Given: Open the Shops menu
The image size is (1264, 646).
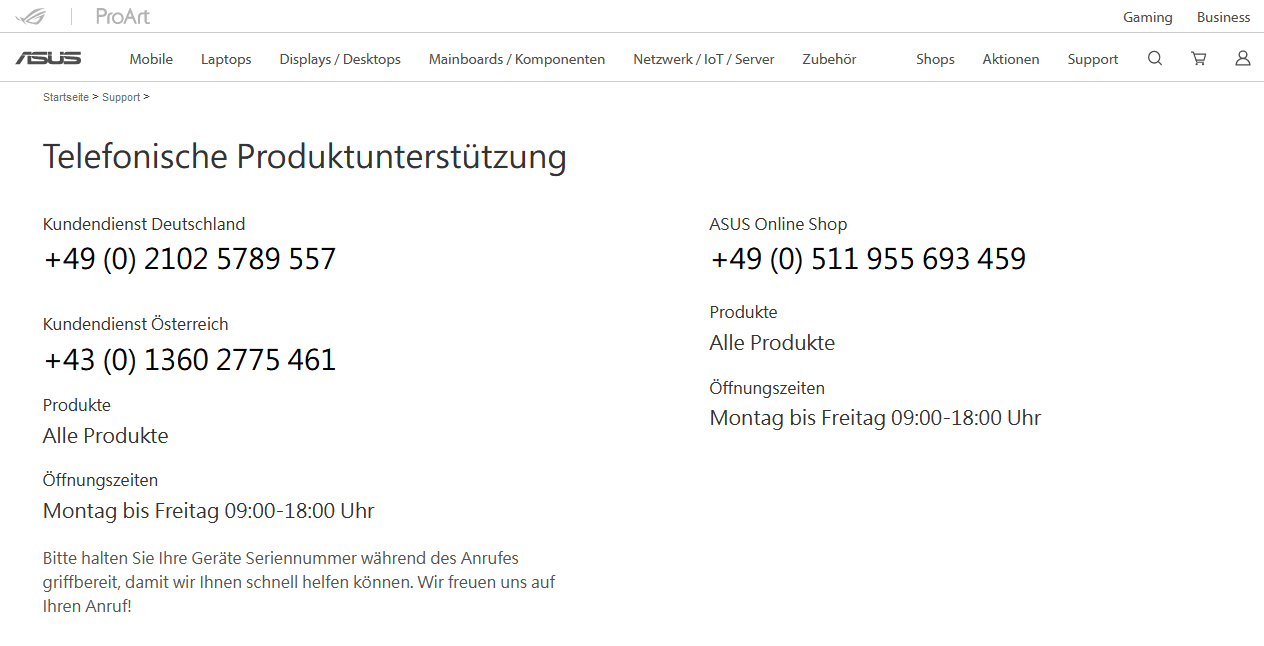Looking at the screenshot, I should [935, 59].
